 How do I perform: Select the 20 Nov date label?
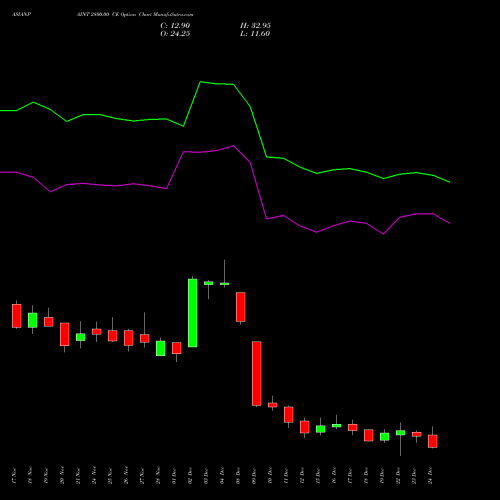(x=62, y=476)
